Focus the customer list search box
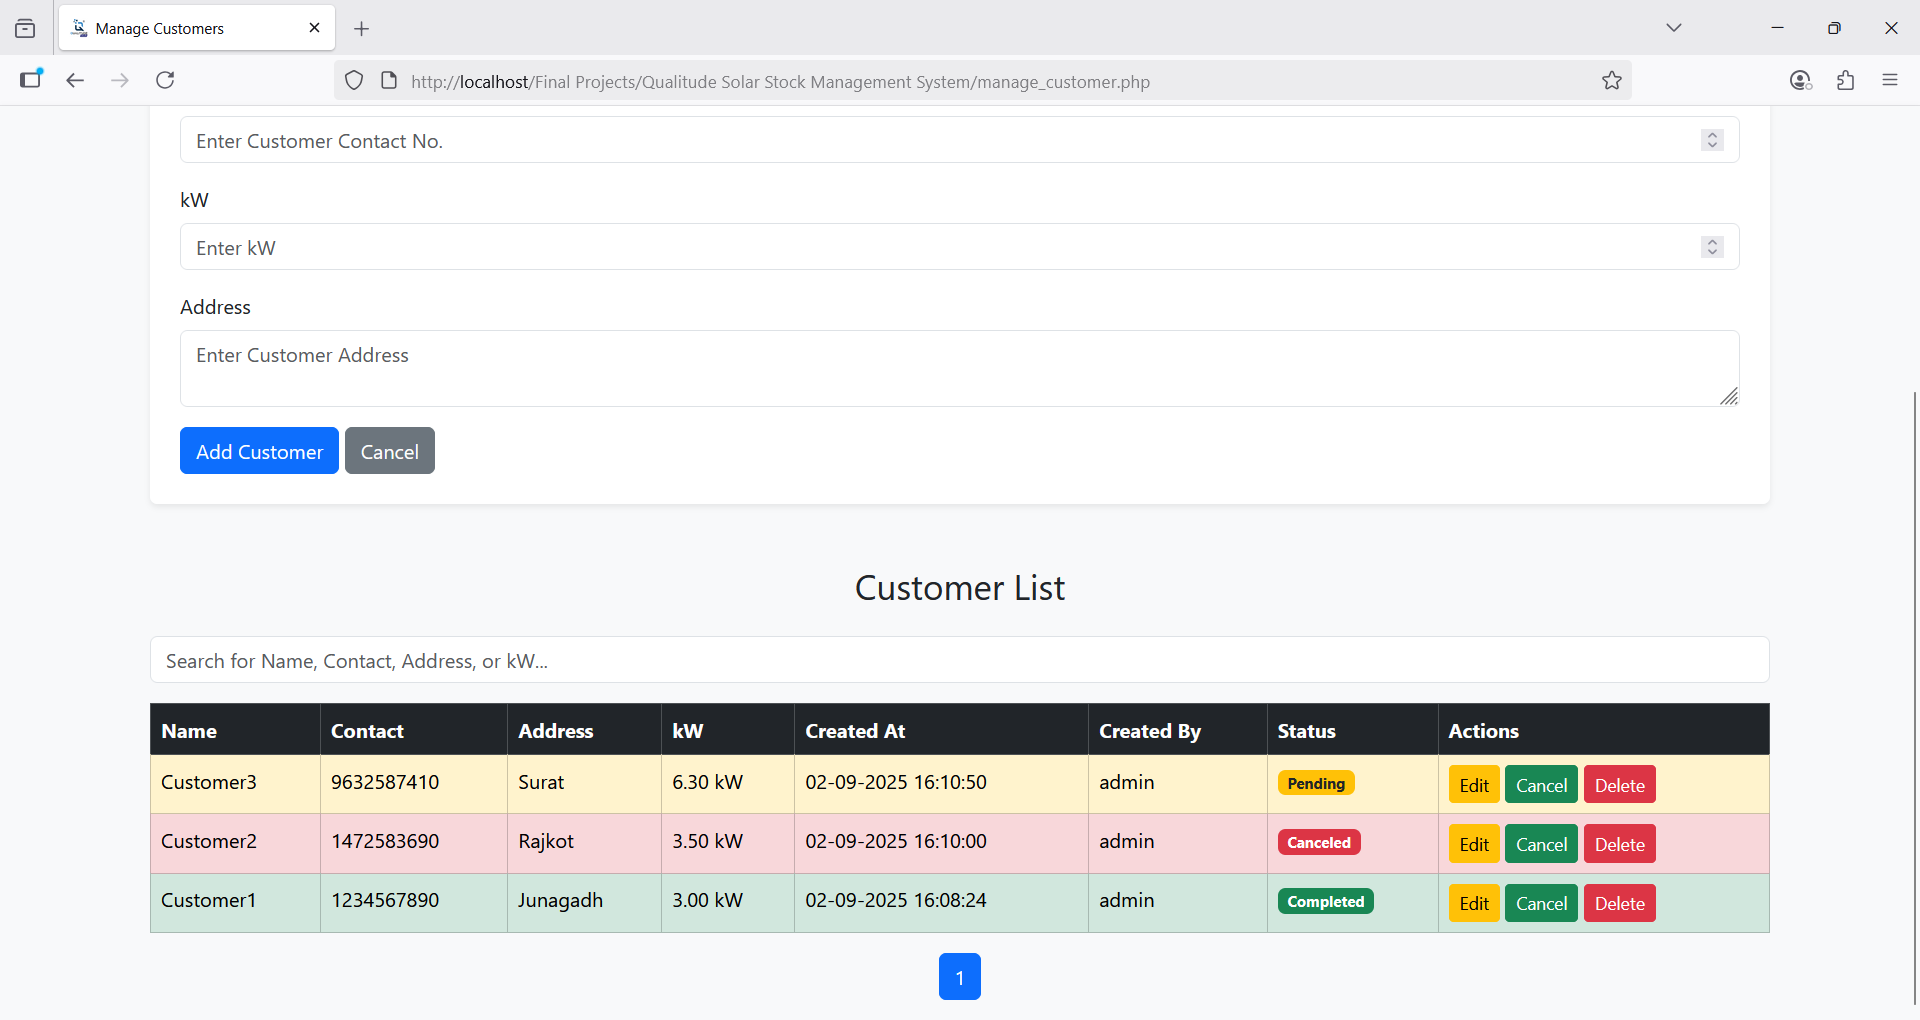This screenshot has height=1020, width=1920. pos(958,660)
